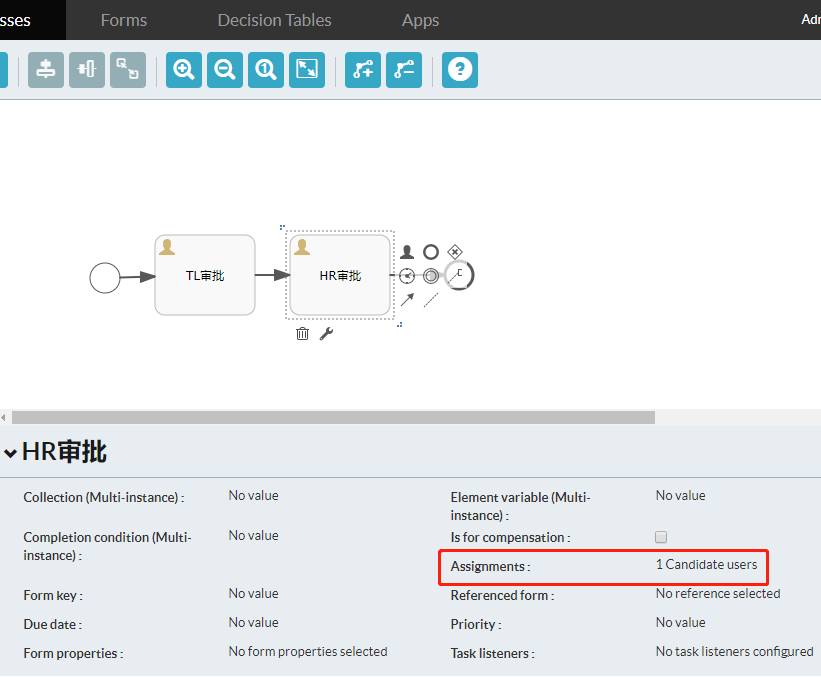Switch to the Forms tab
821x677 pixels.
[x=124, y=20]
